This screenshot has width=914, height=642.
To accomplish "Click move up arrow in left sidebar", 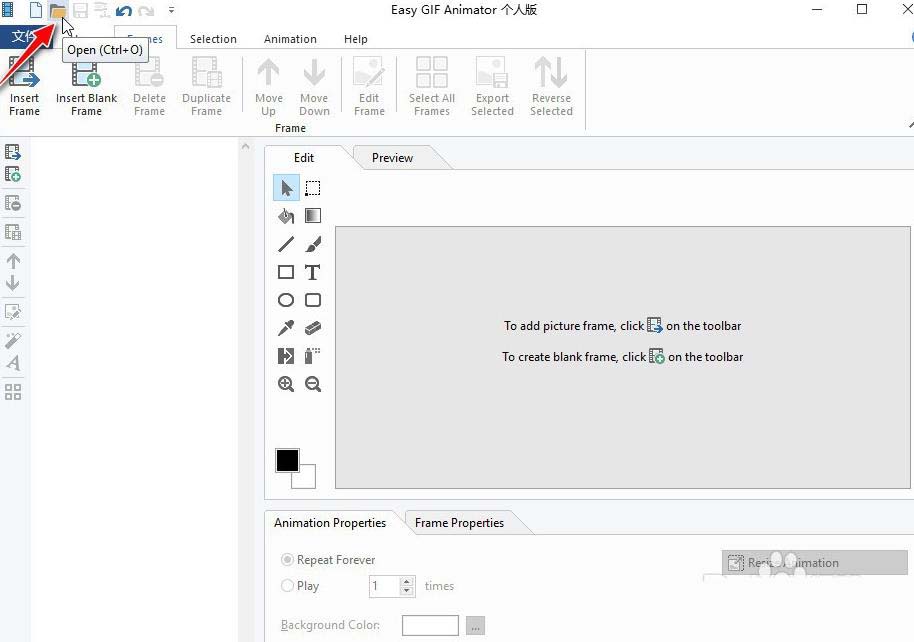I will click(13, 261).
